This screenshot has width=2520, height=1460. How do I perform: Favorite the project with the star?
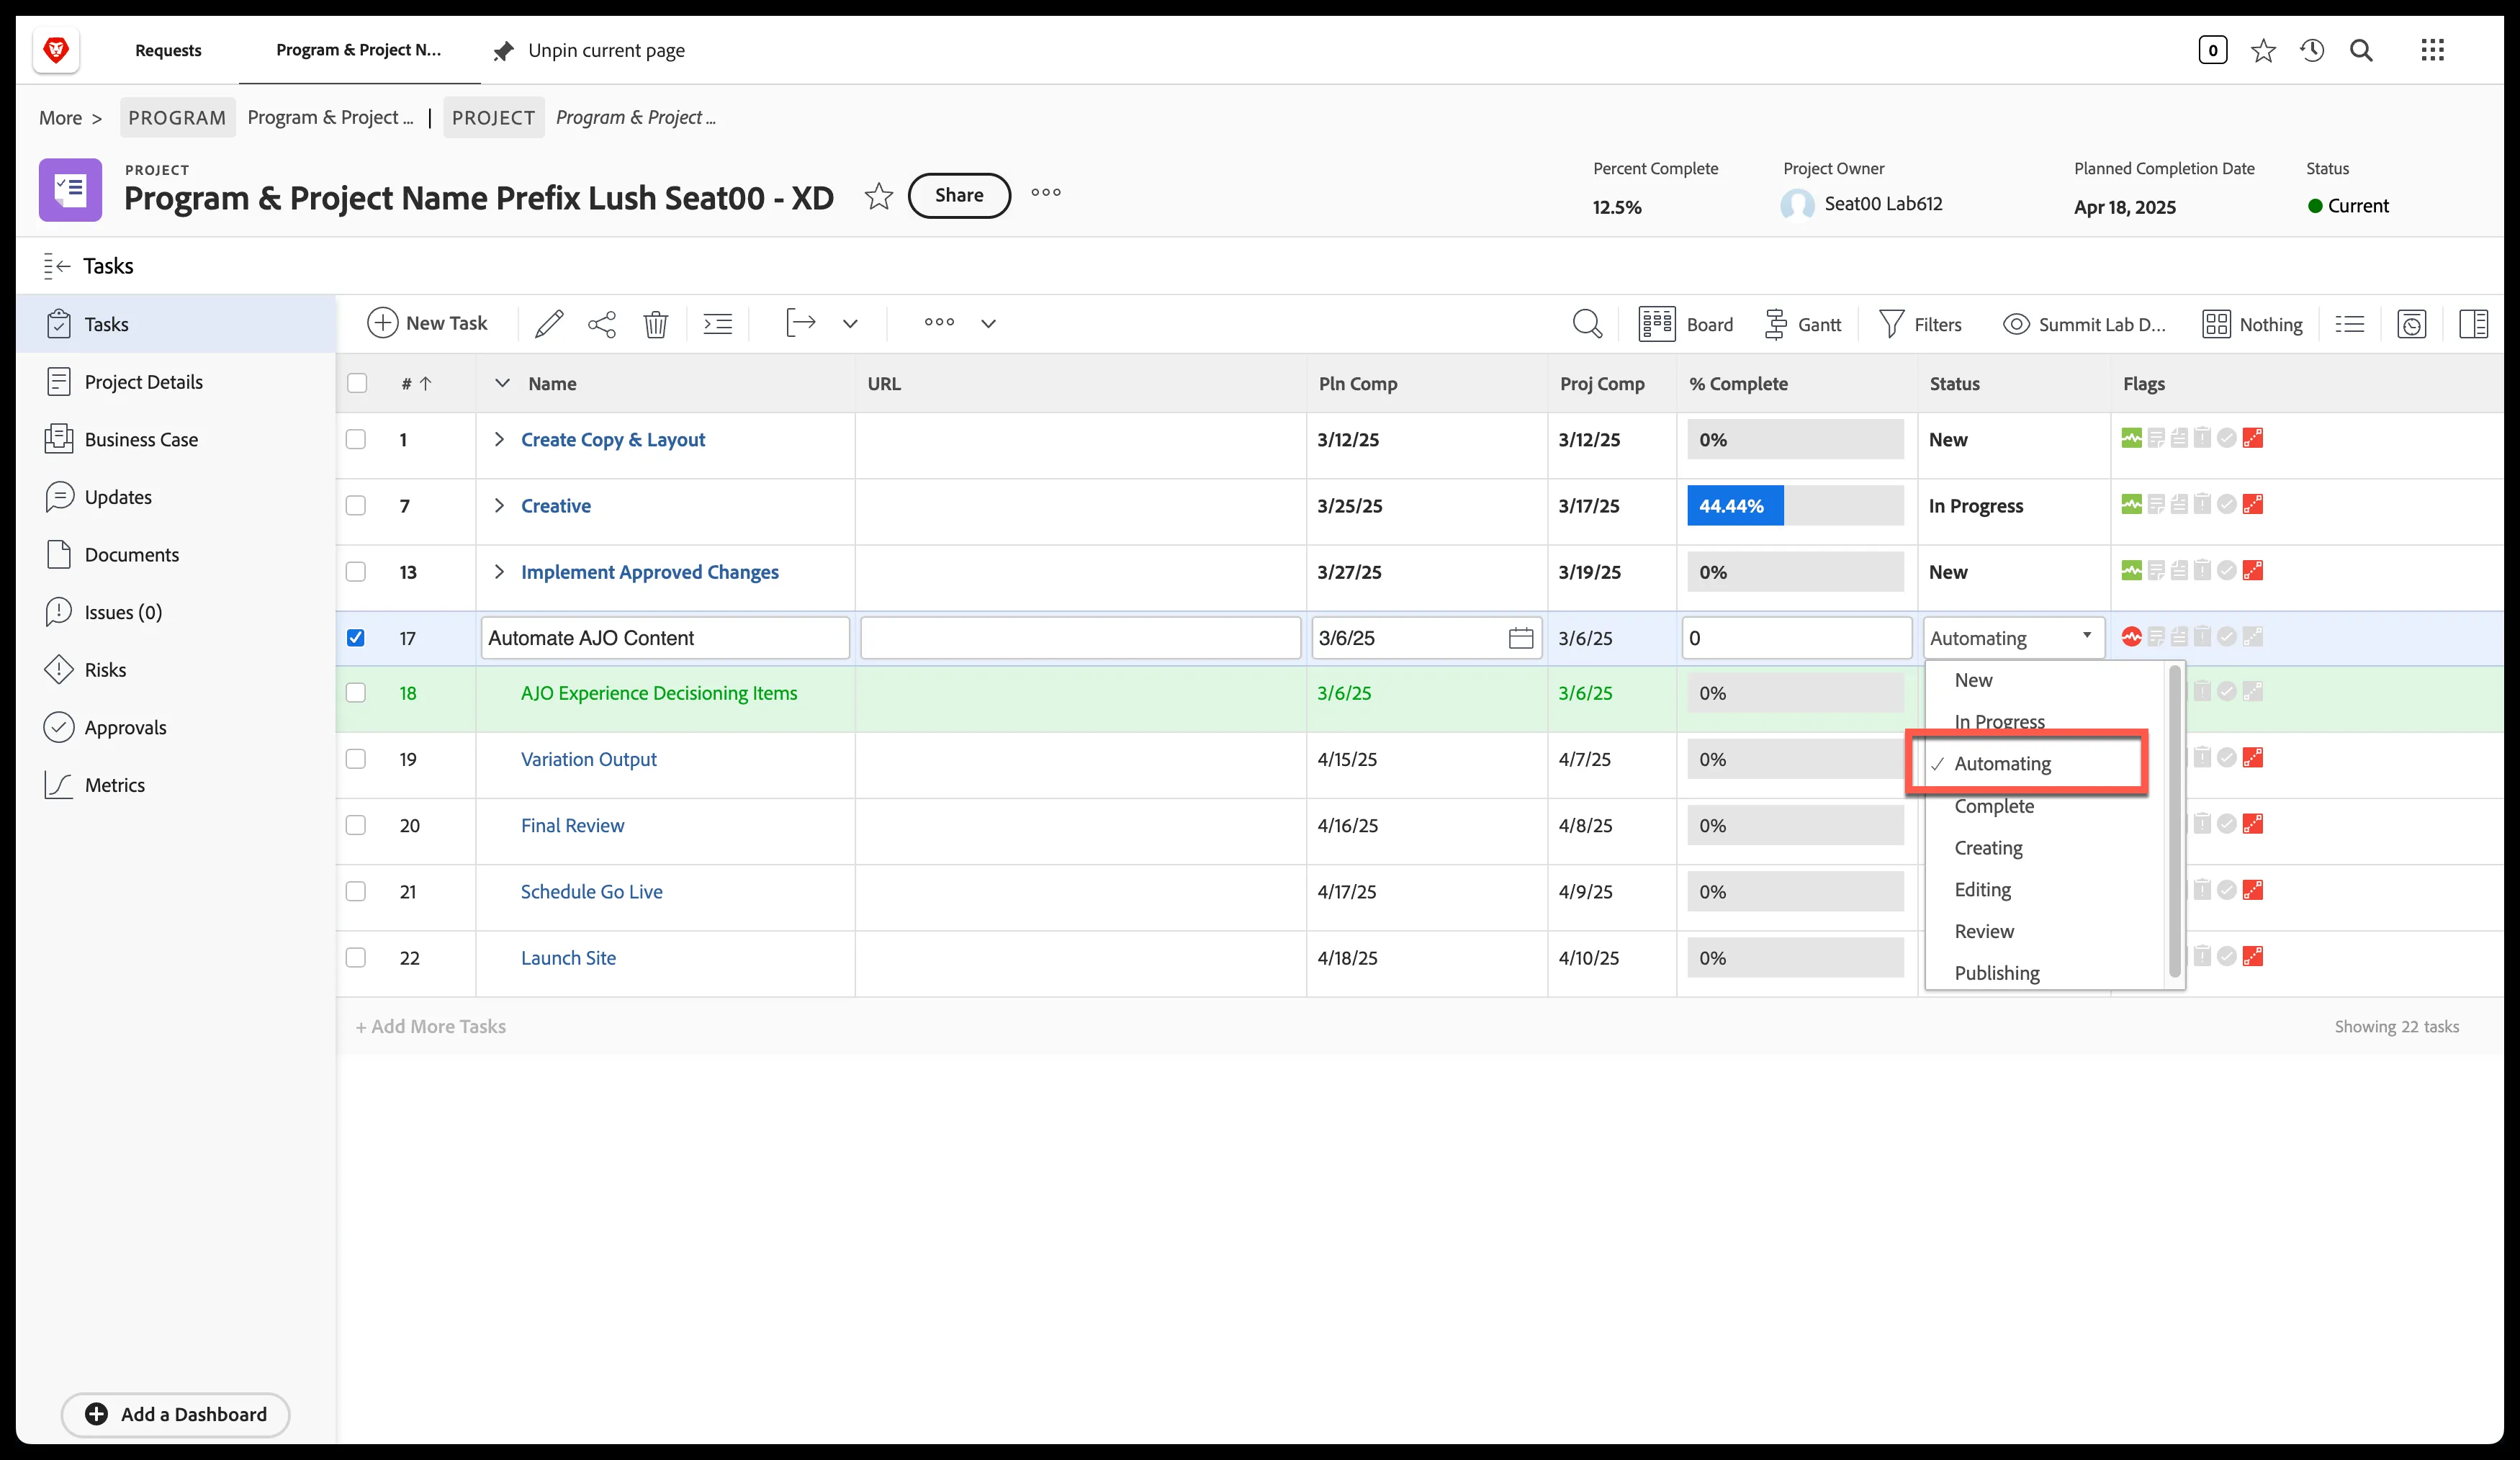(x=878, y=196)
